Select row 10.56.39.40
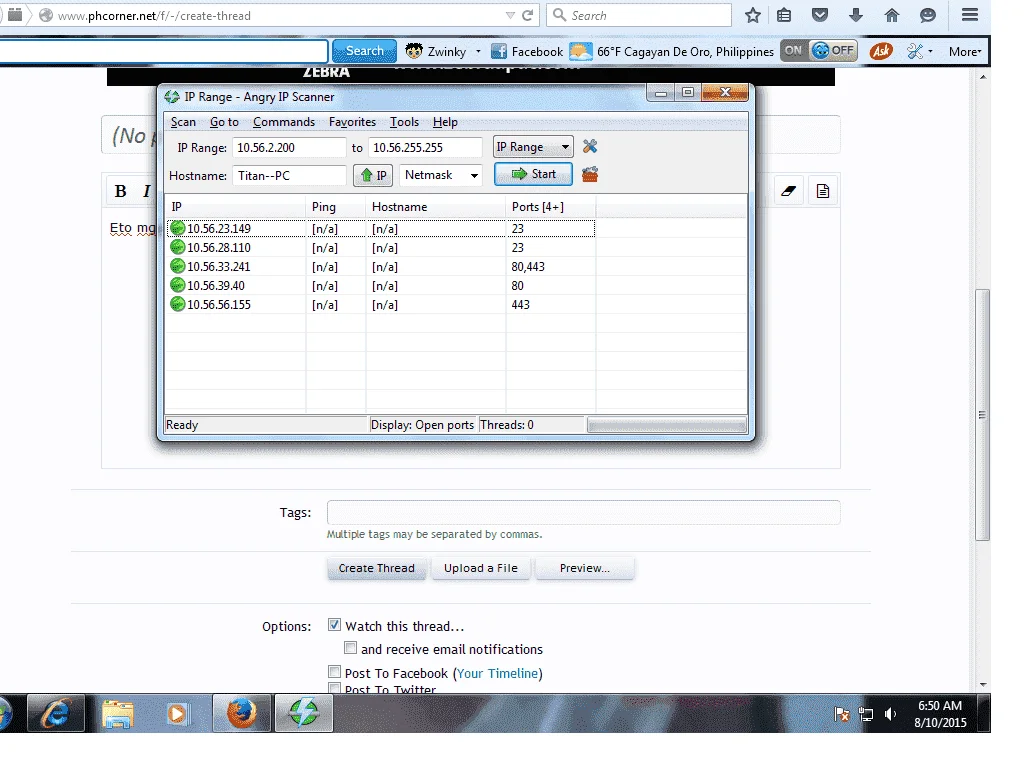 point(381,285)
